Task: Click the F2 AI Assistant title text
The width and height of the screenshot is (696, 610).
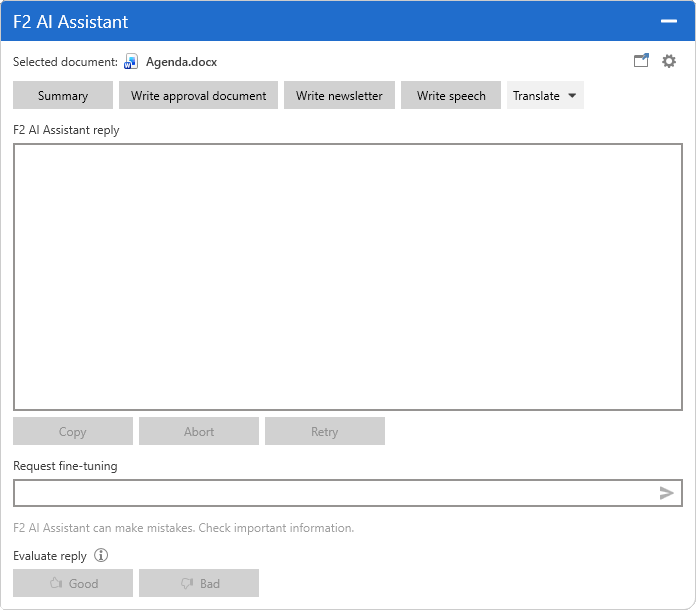Action: [71, 22]
